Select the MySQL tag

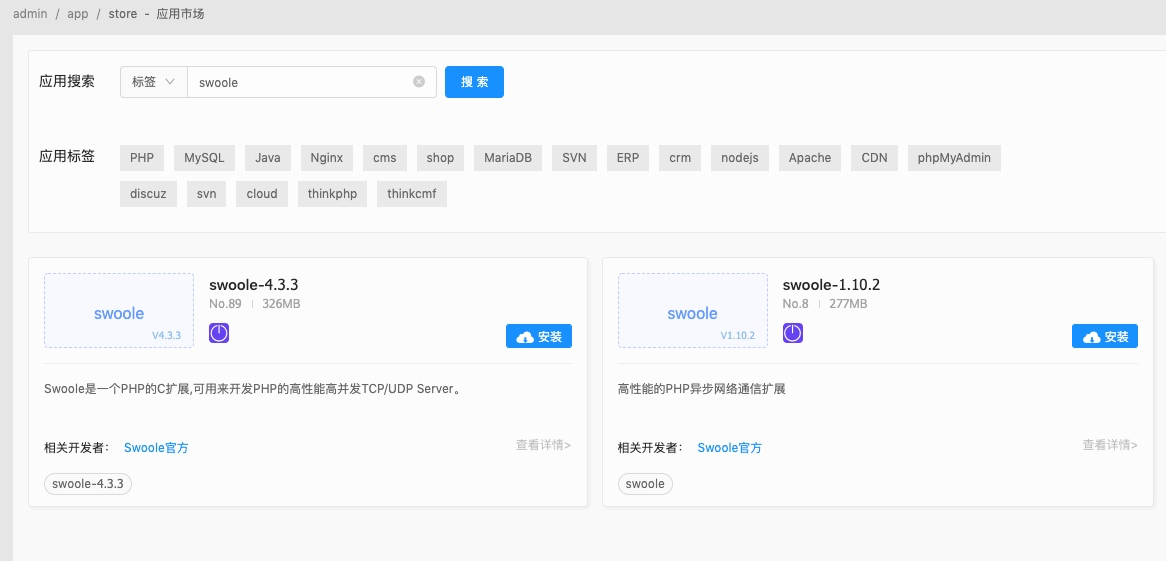[x=204, y=158]
